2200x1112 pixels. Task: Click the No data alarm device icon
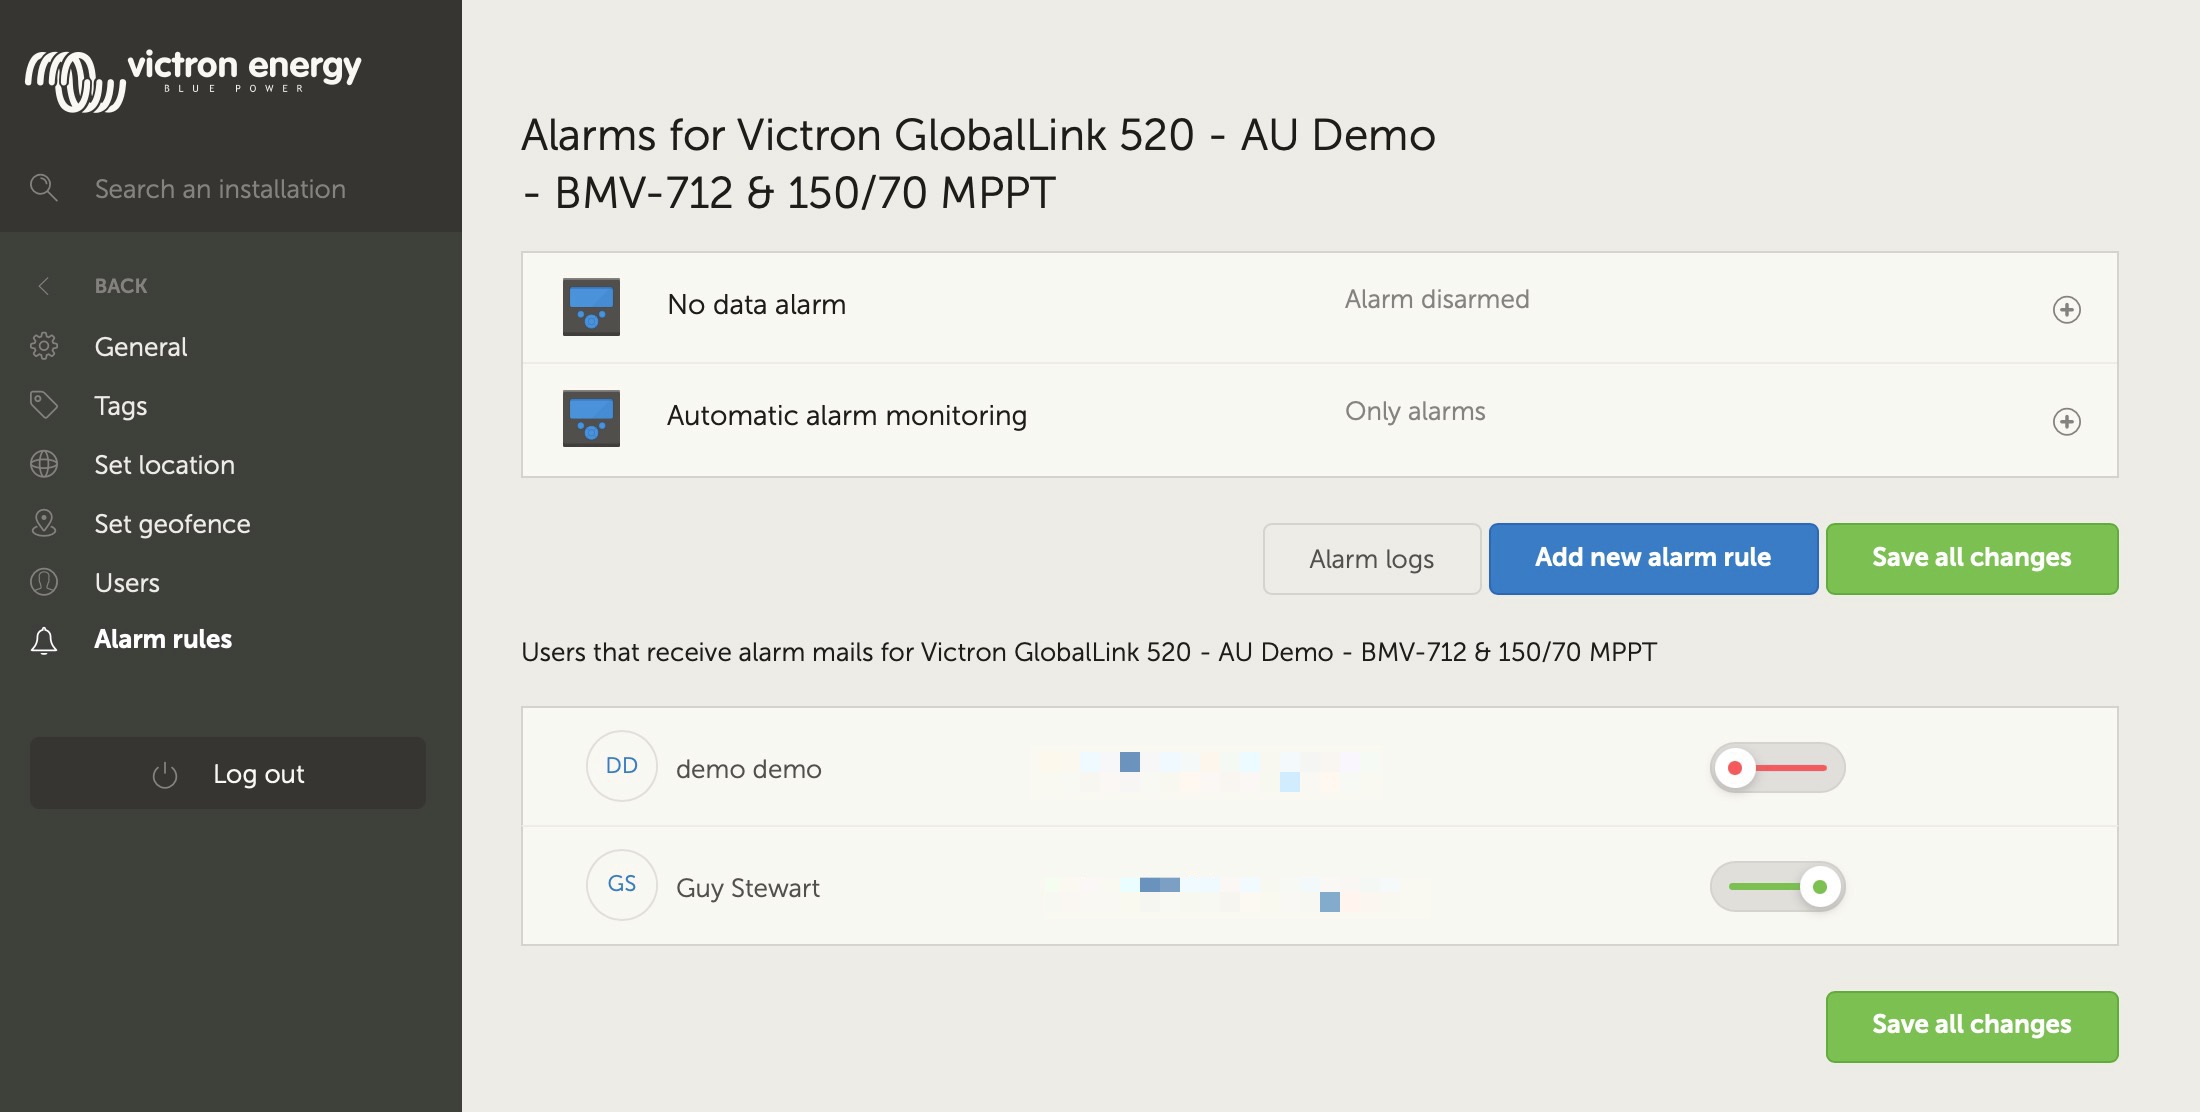coord(591,306)
